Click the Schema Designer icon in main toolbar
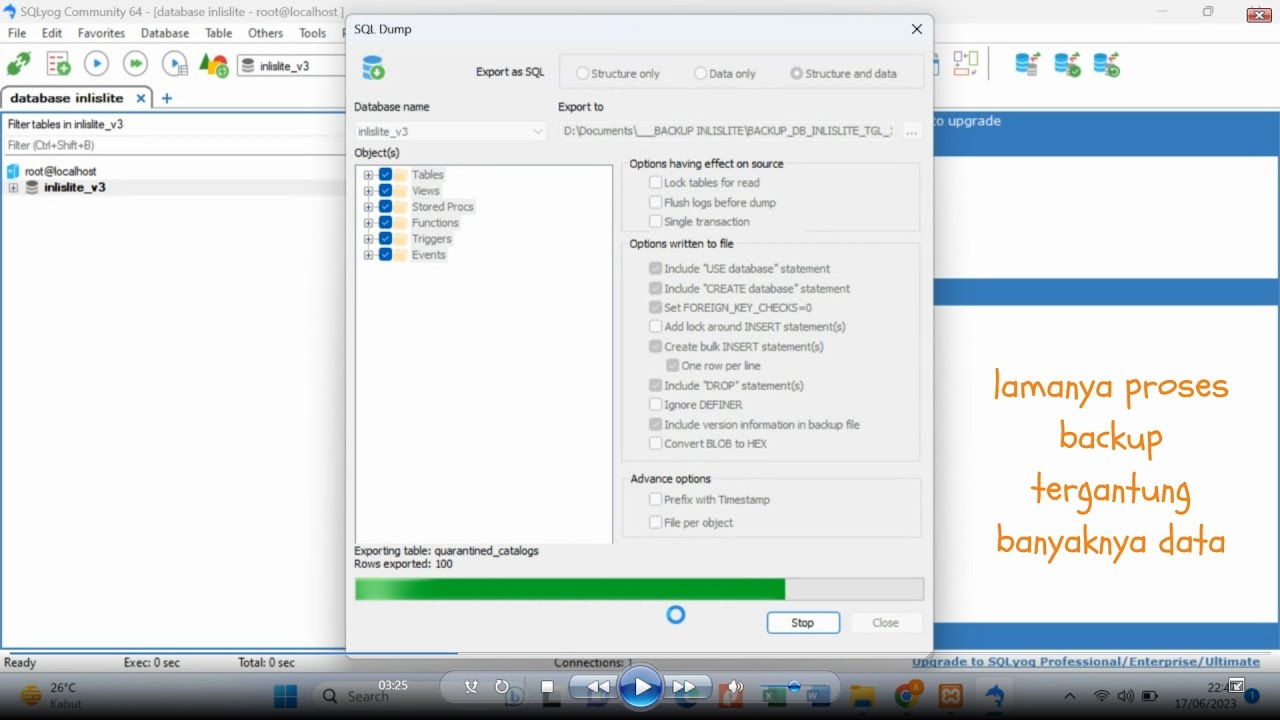The image size is (1280, 720). (x=965, y=64)
